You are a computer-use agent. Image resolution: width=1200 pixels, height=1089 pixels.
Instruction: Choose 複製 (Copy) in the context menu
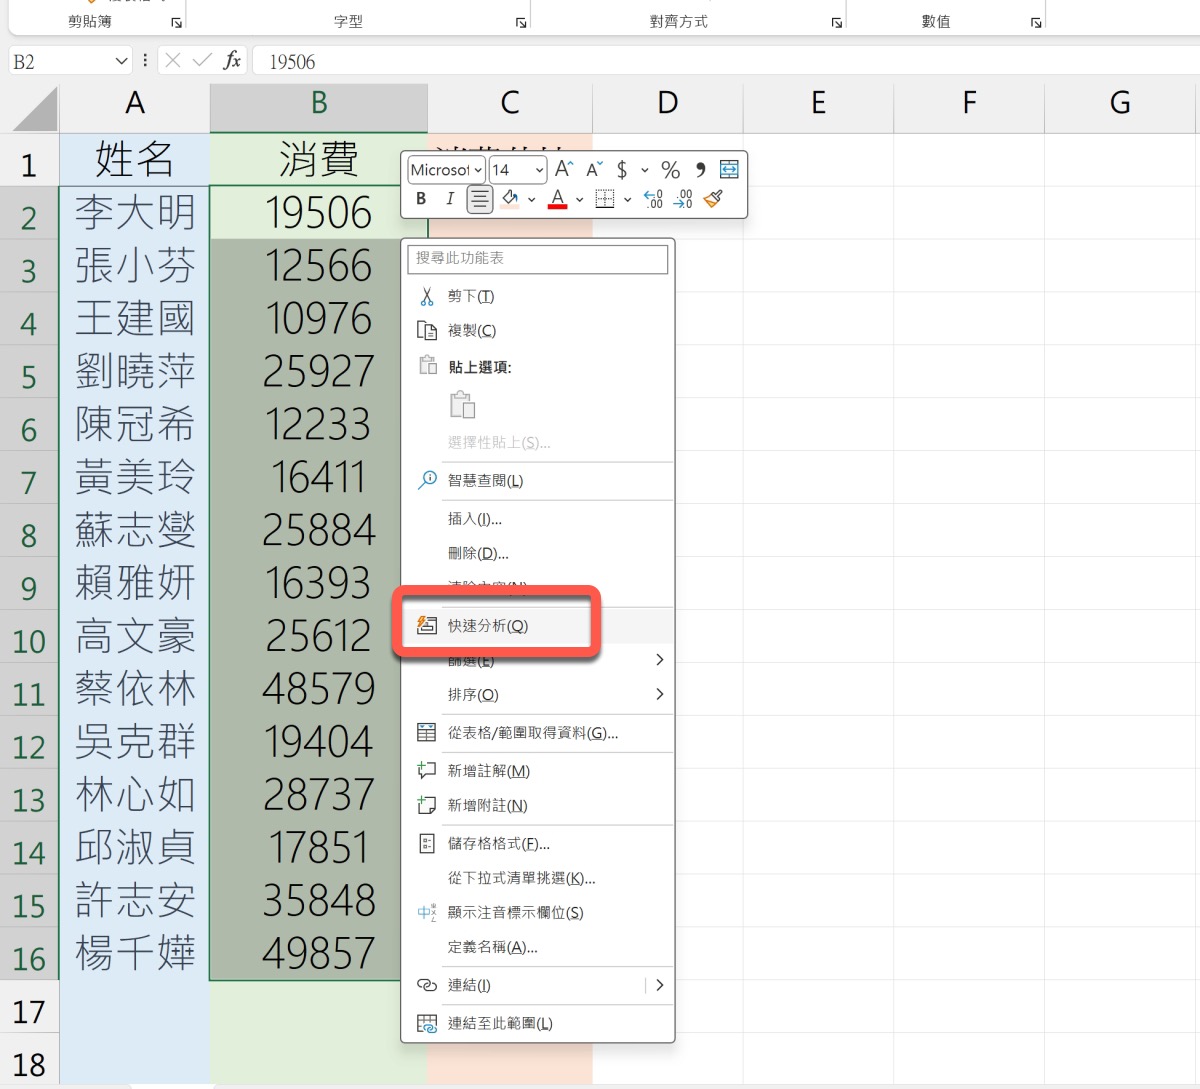(471, 331)
